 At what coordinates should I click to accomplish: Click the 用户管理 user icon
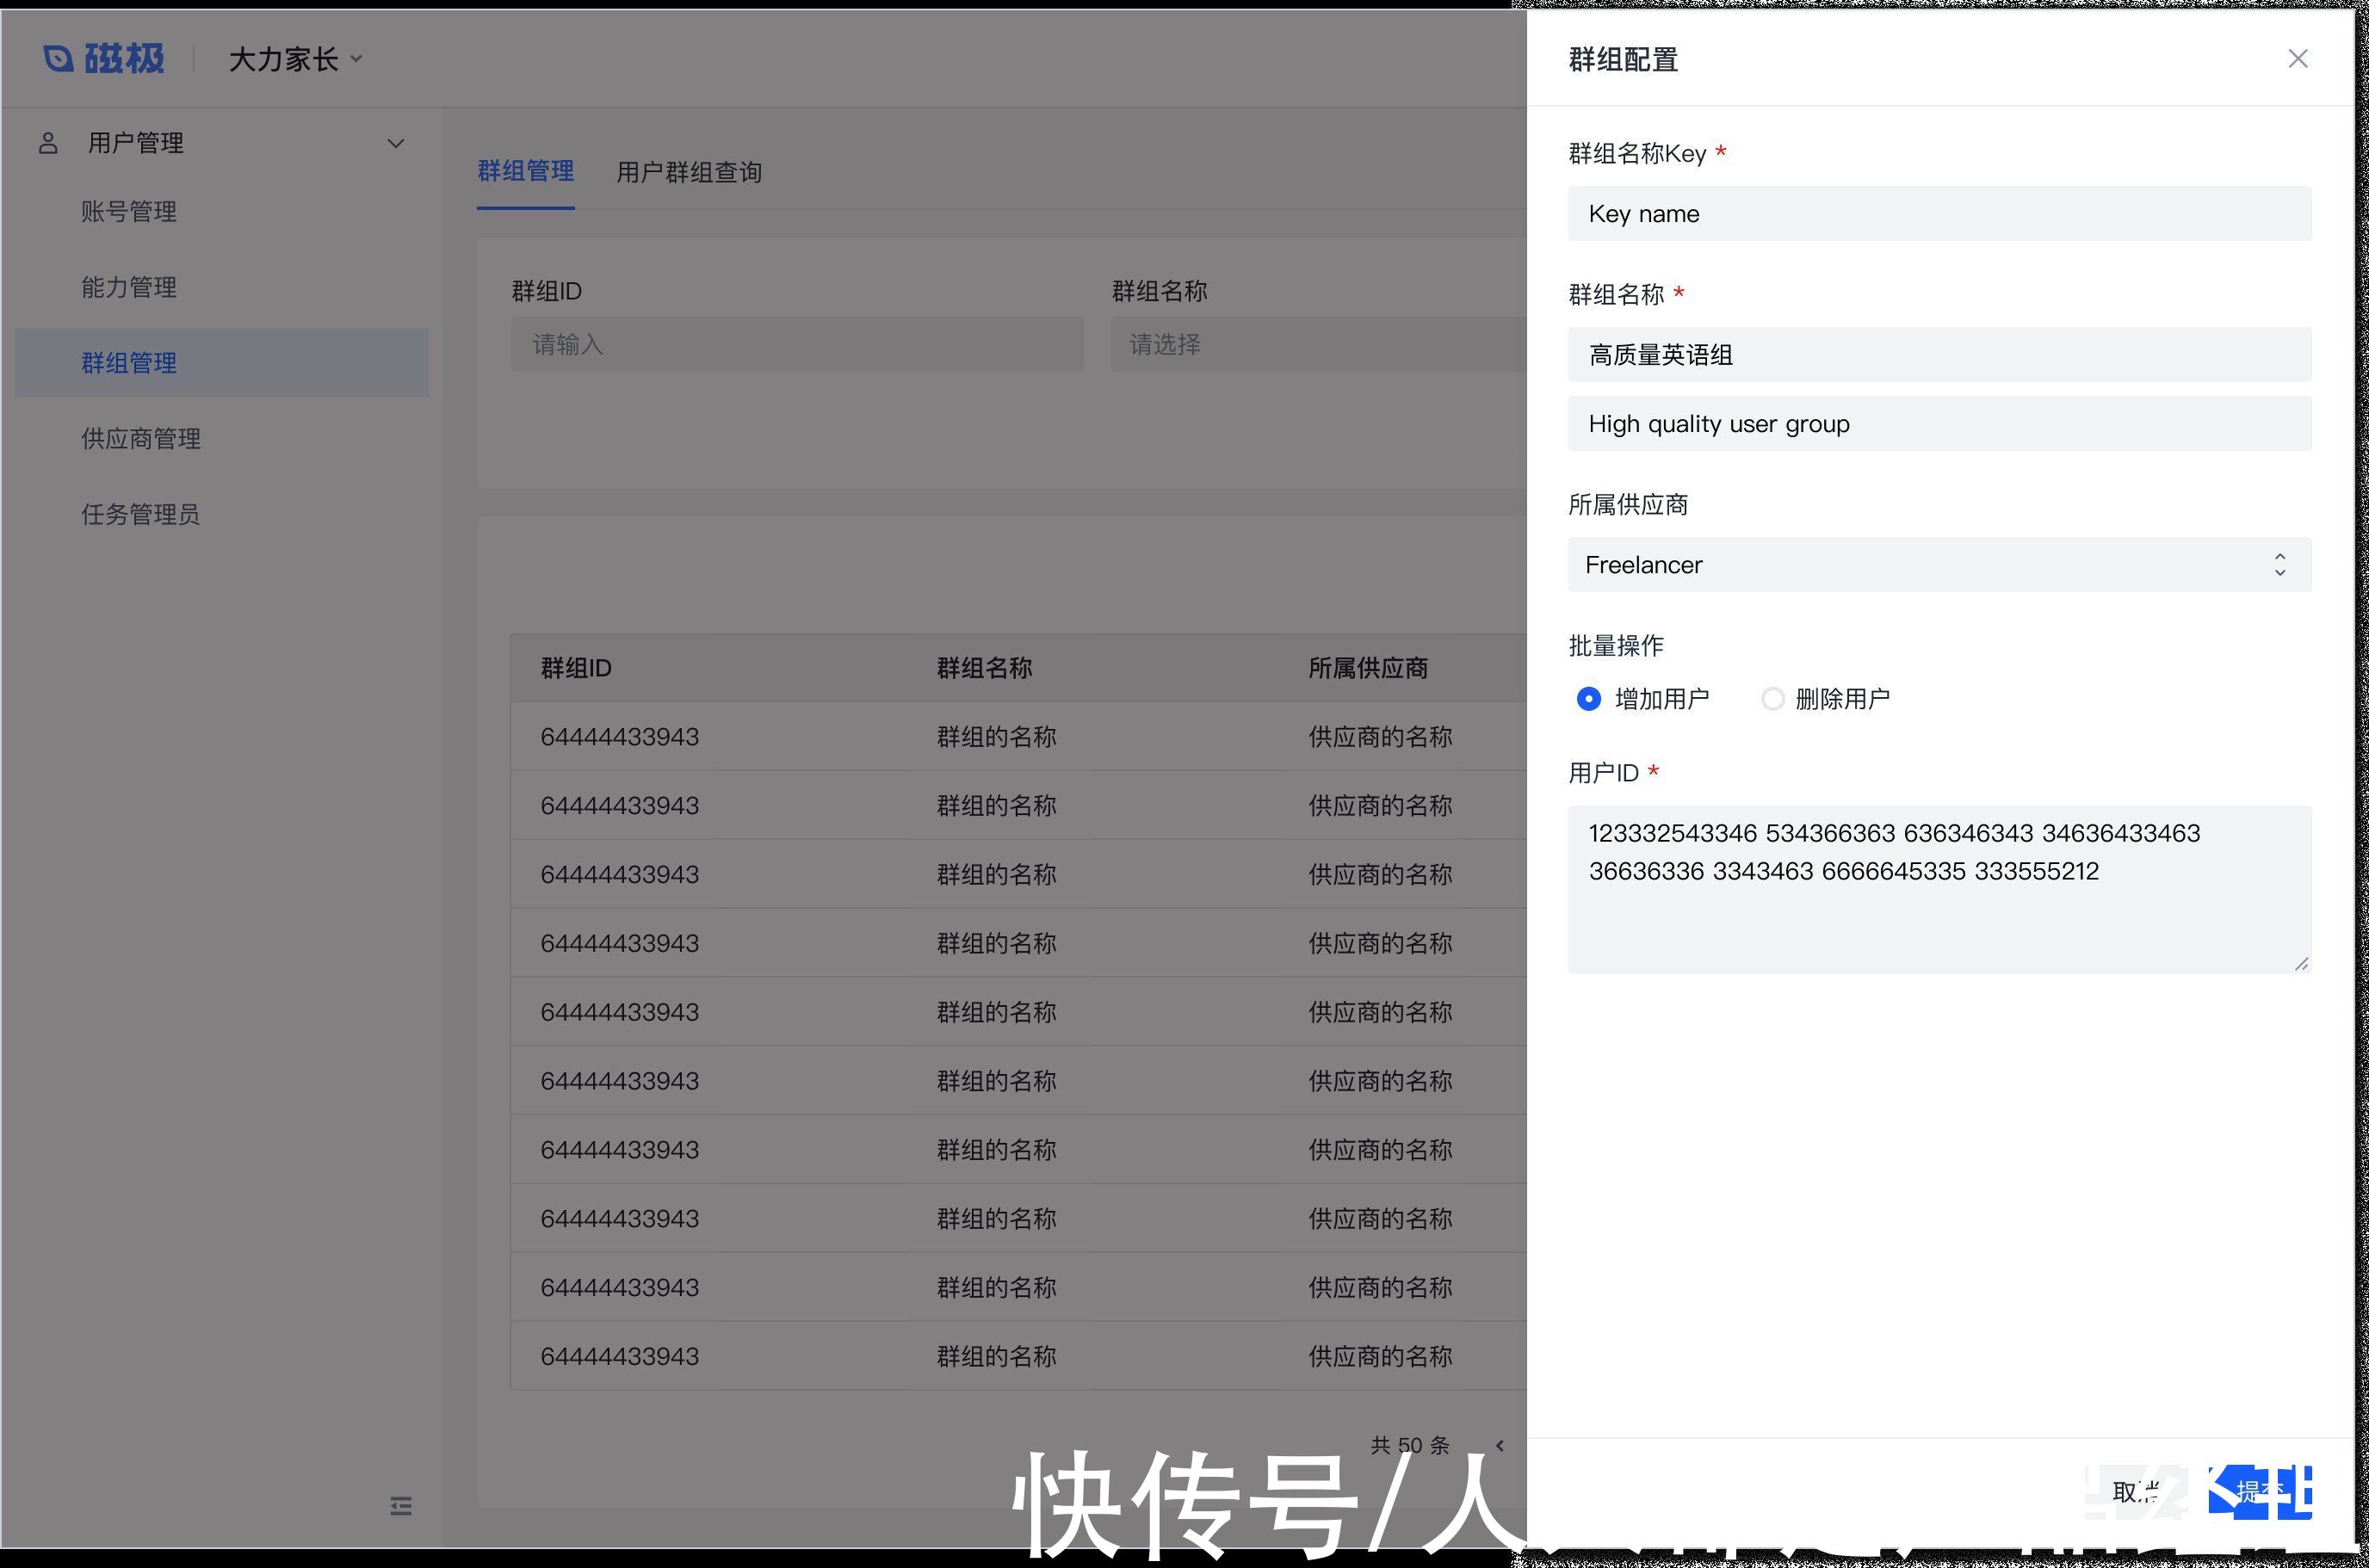tap(48, 143)
